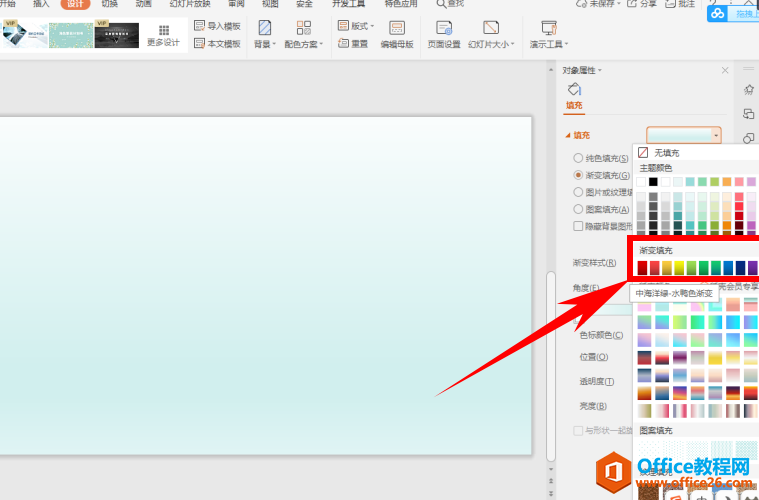
Task: Switch to Transitions (切换) tab
Action: point(109,4)
